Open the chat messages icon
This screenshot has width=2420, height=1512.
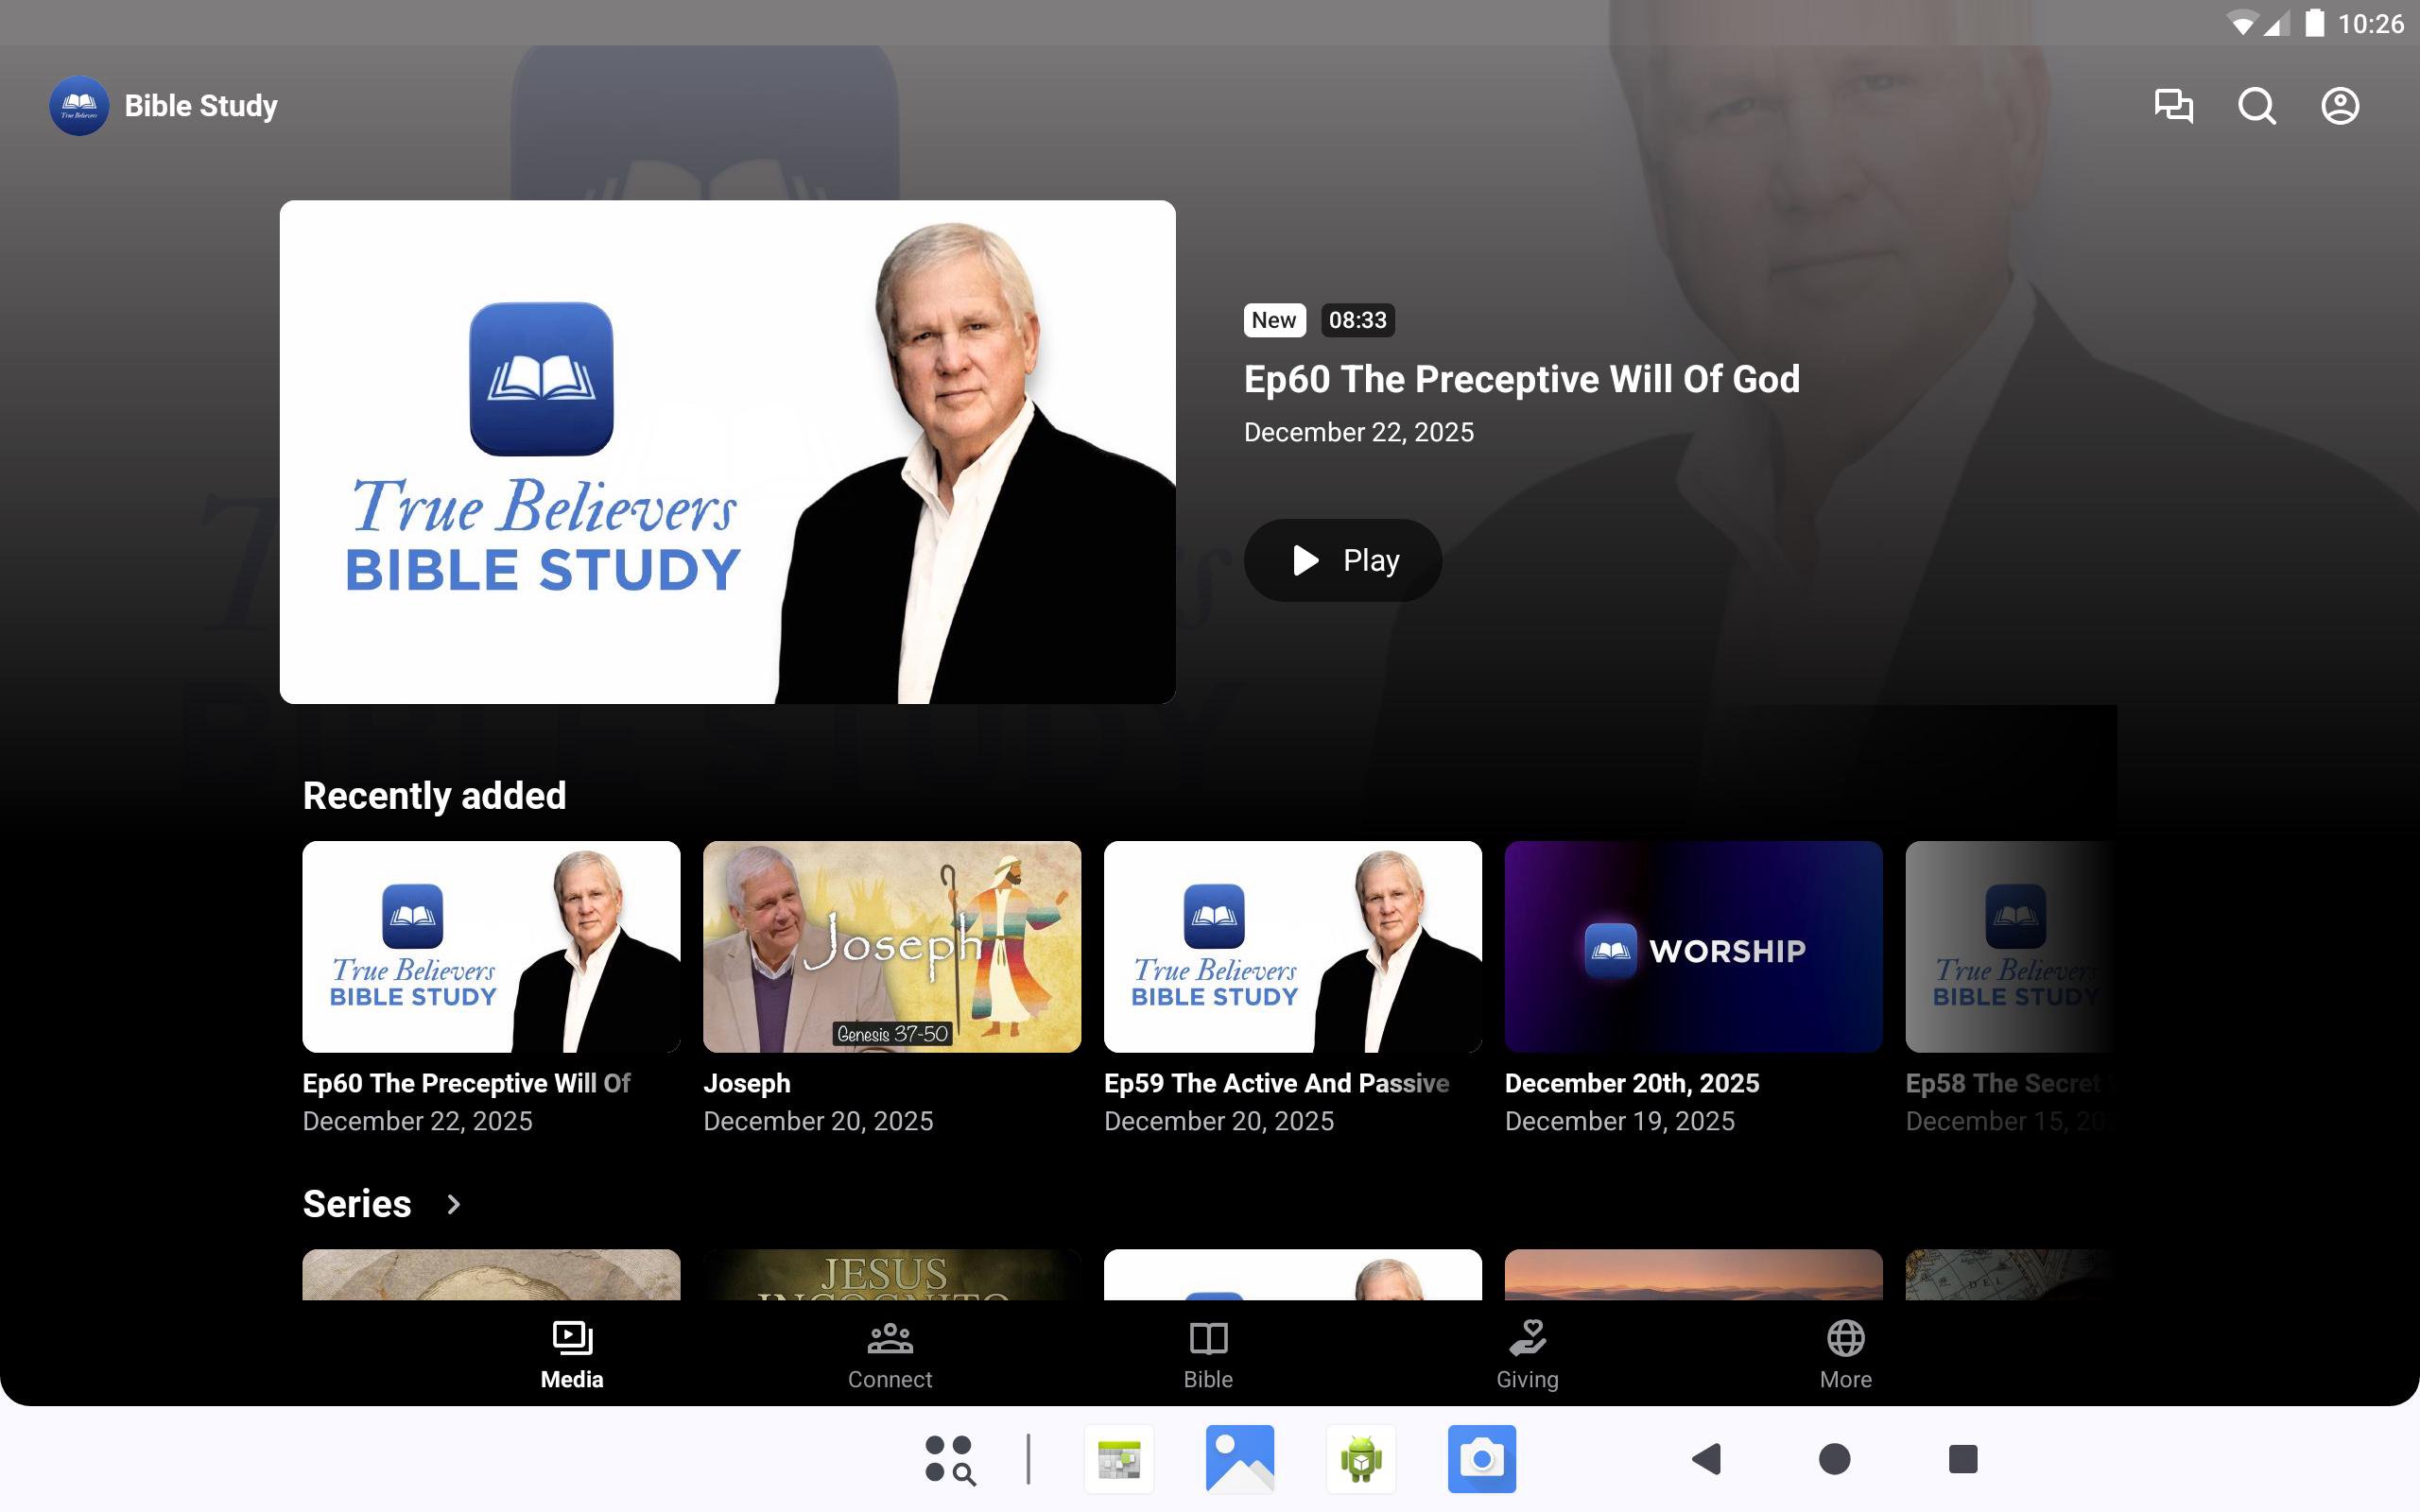2173,106
